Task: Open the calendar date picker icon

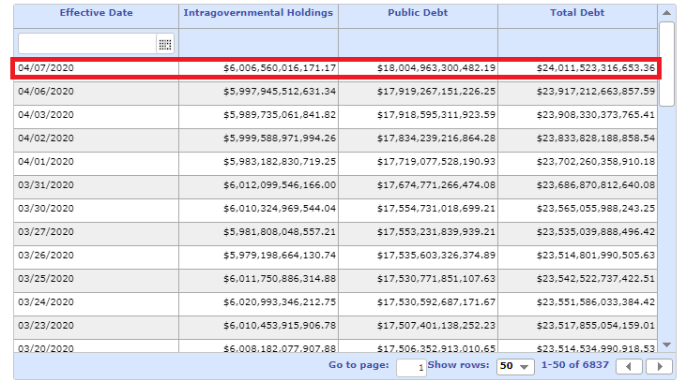Action: pos(165,44)
